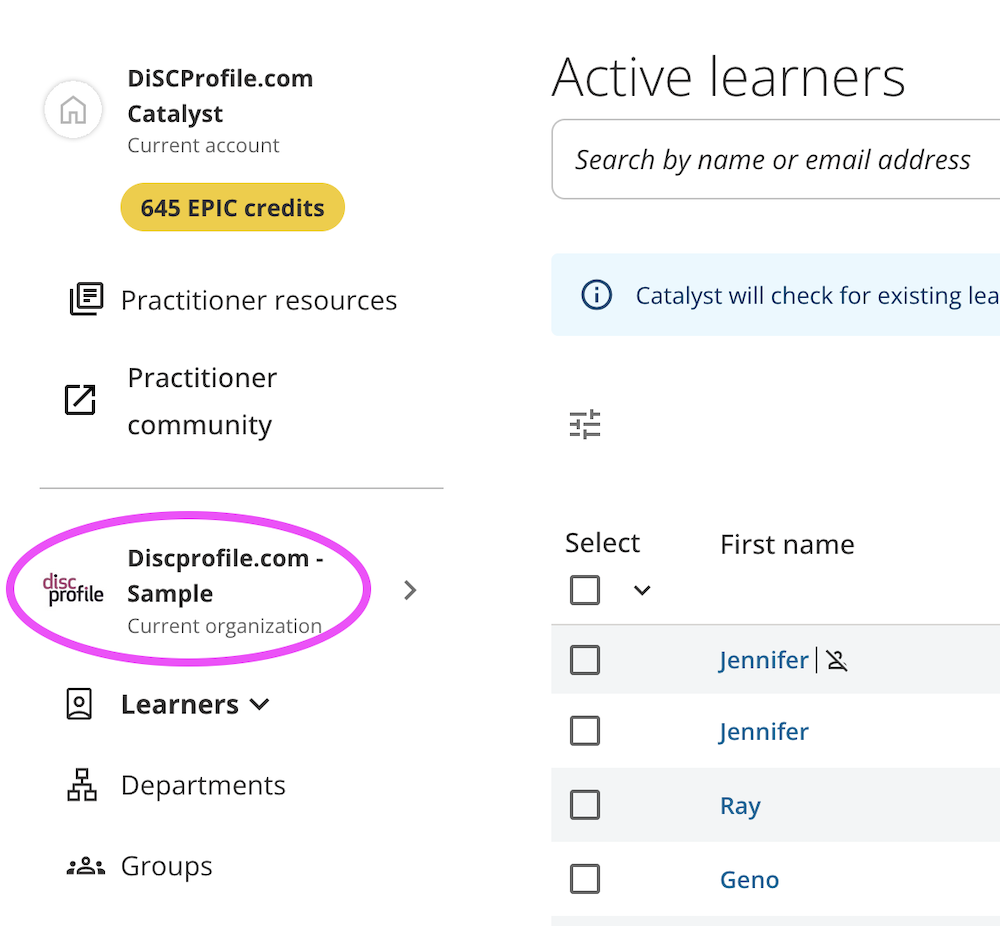This screenshot has height=926, width=1000.
Task: Click the Departments hierarchy icon
Action: pos(82,784)
